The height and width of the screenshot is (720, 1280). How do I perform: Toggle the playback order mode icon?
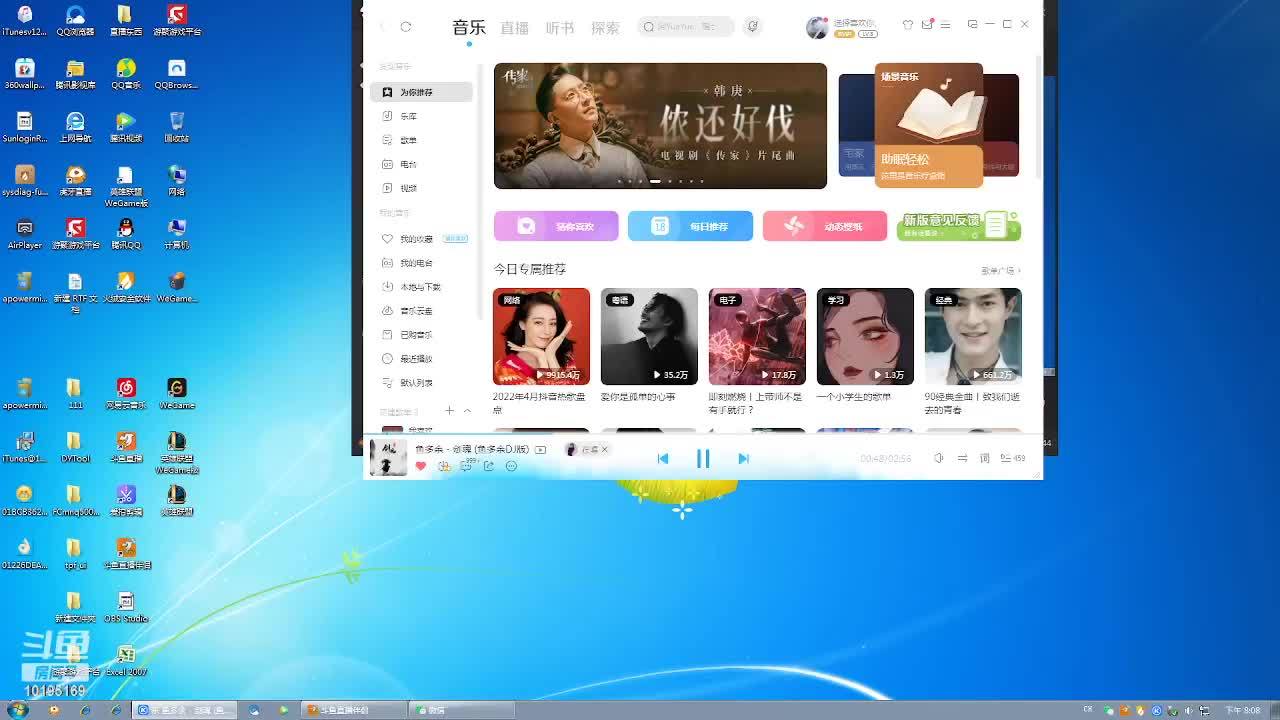click(x=962, y=458)
